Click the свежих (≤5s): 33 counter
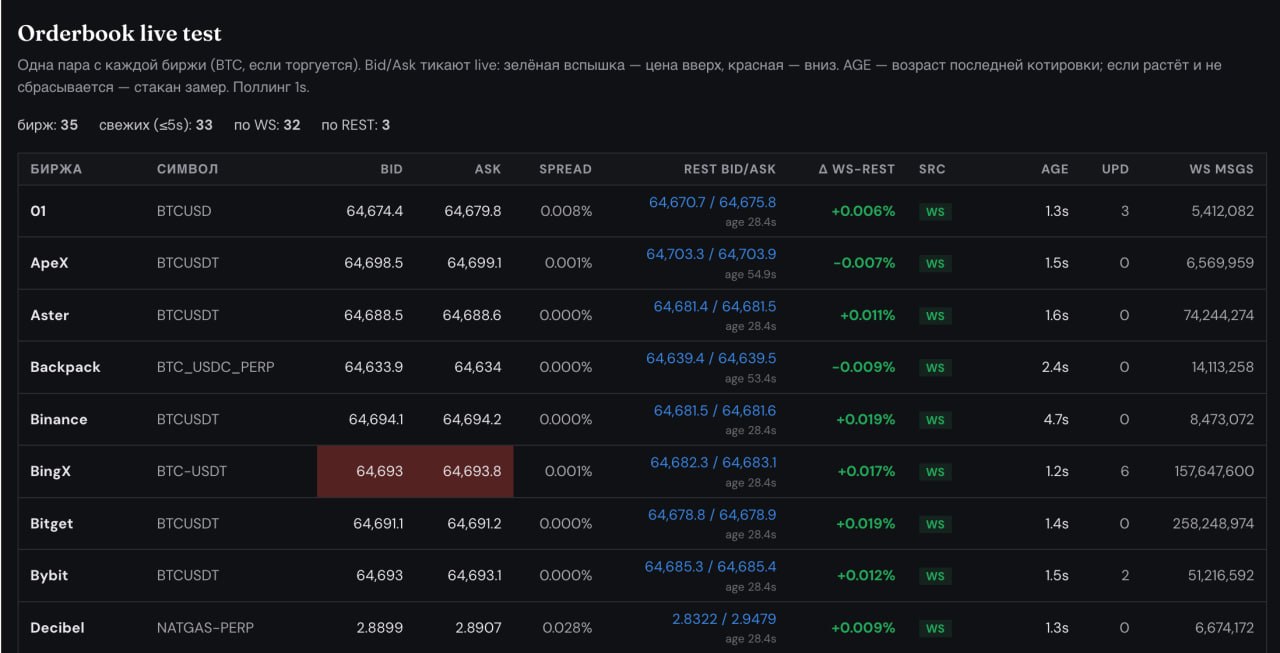The width and height of the screenshot is (1280, 653). pos(156,125)
